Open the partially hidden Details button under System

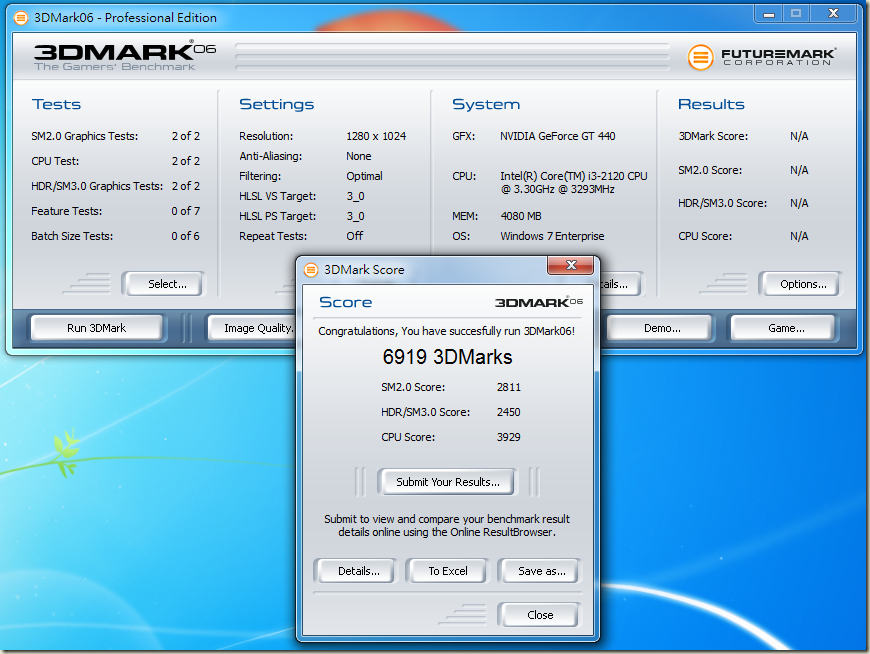(620, 284)
